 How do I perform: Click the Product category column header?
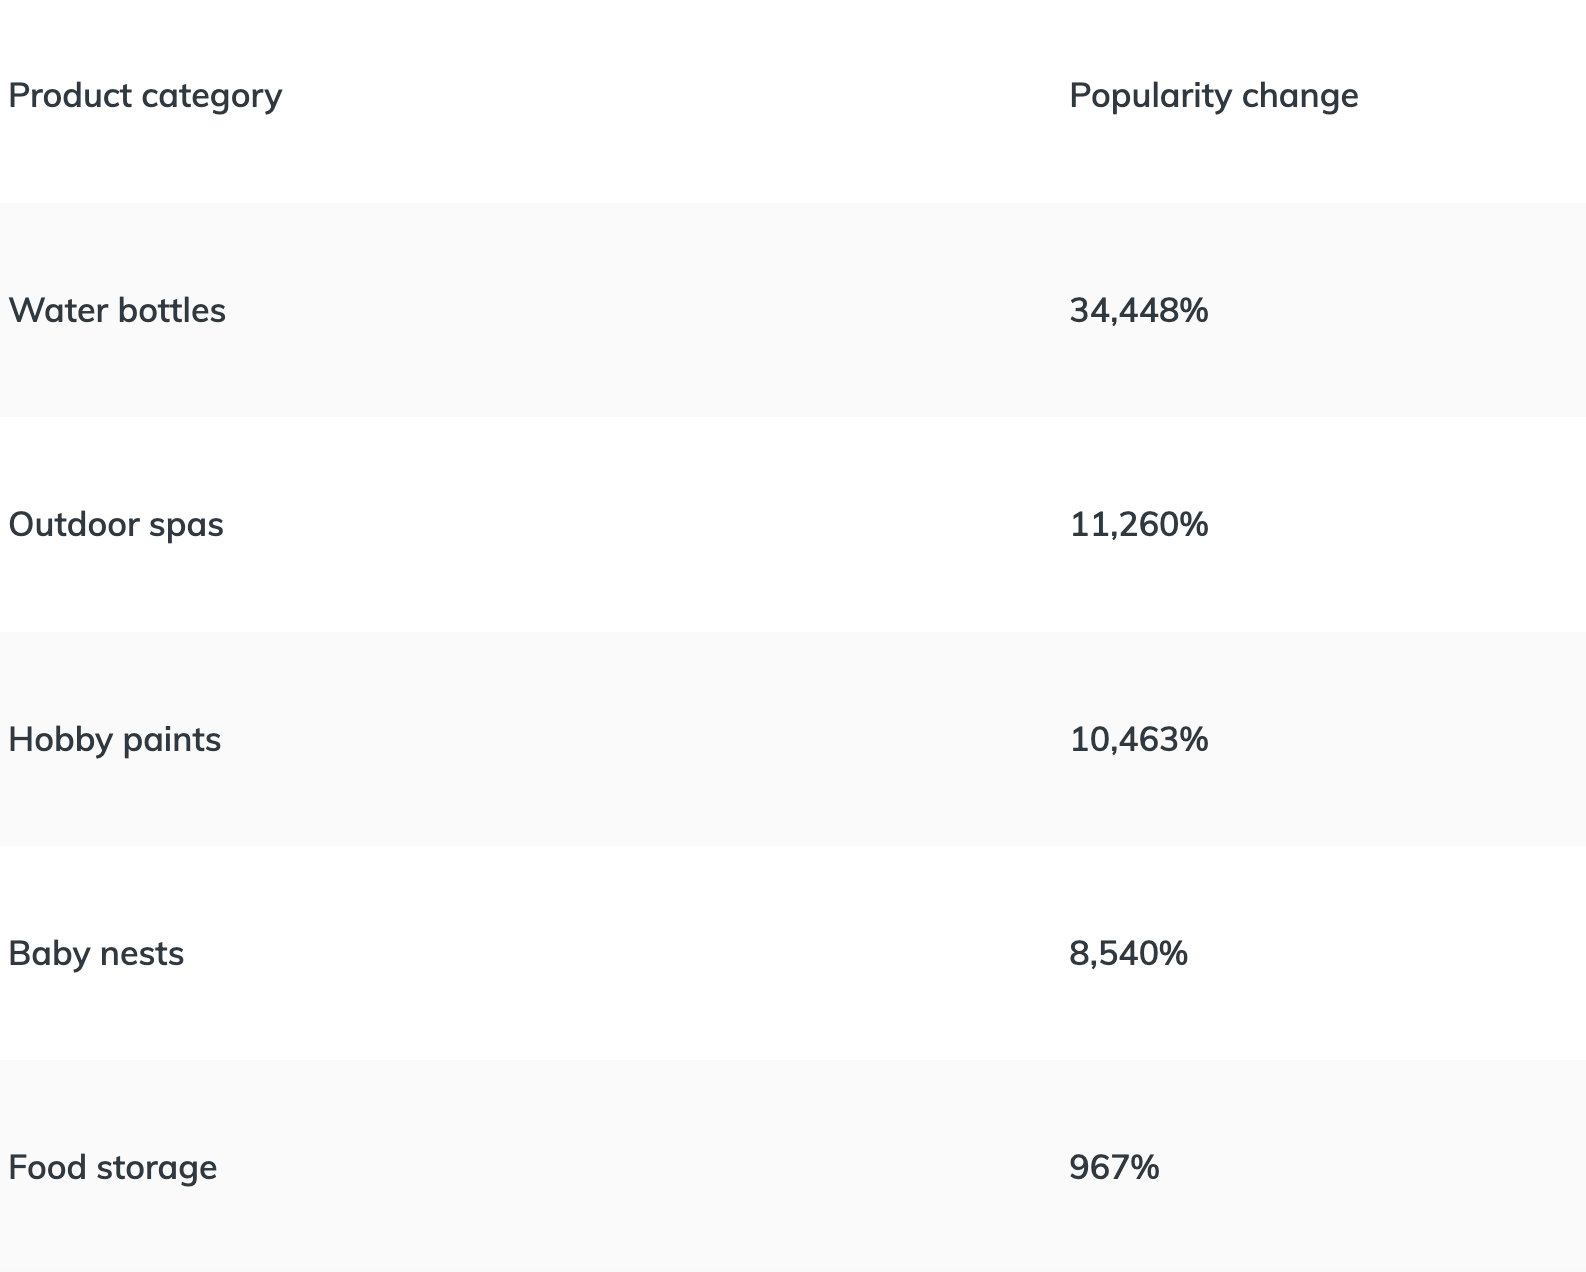click(x=145, y=96)
